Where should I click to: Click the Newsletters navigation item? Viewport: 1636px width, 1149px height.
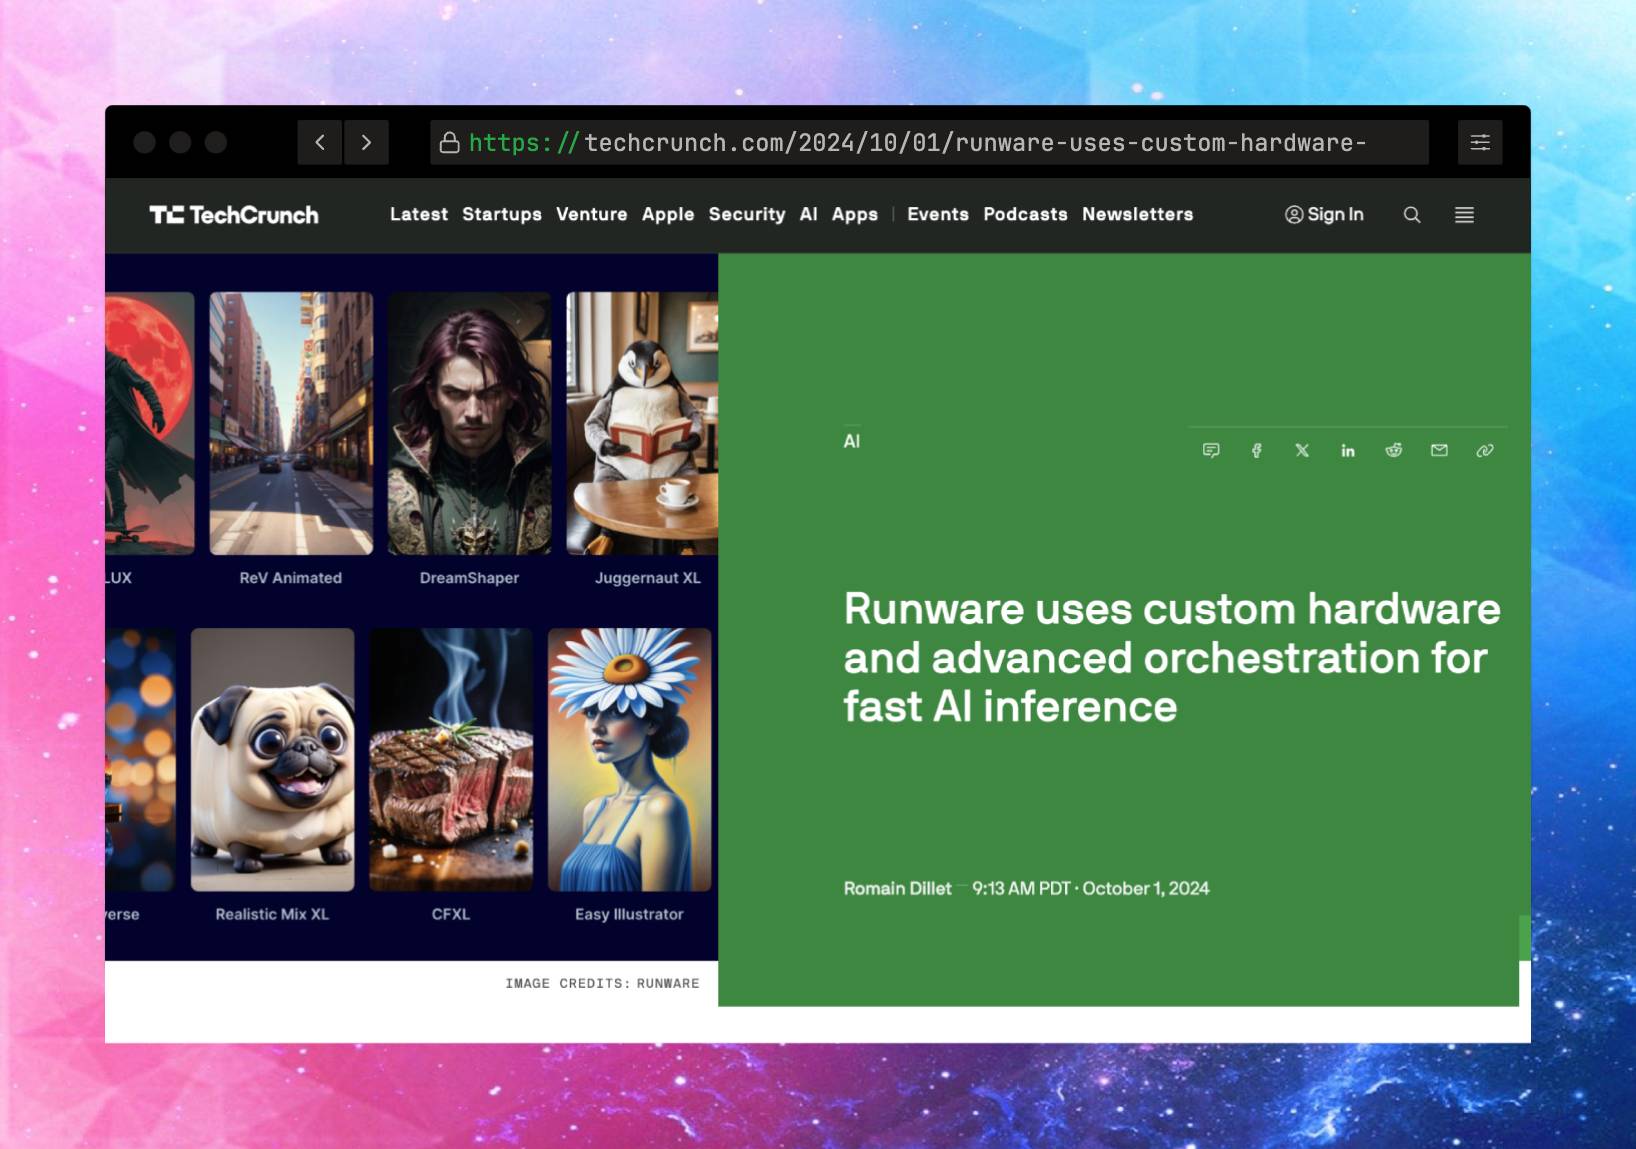[x=1137, y=214]
